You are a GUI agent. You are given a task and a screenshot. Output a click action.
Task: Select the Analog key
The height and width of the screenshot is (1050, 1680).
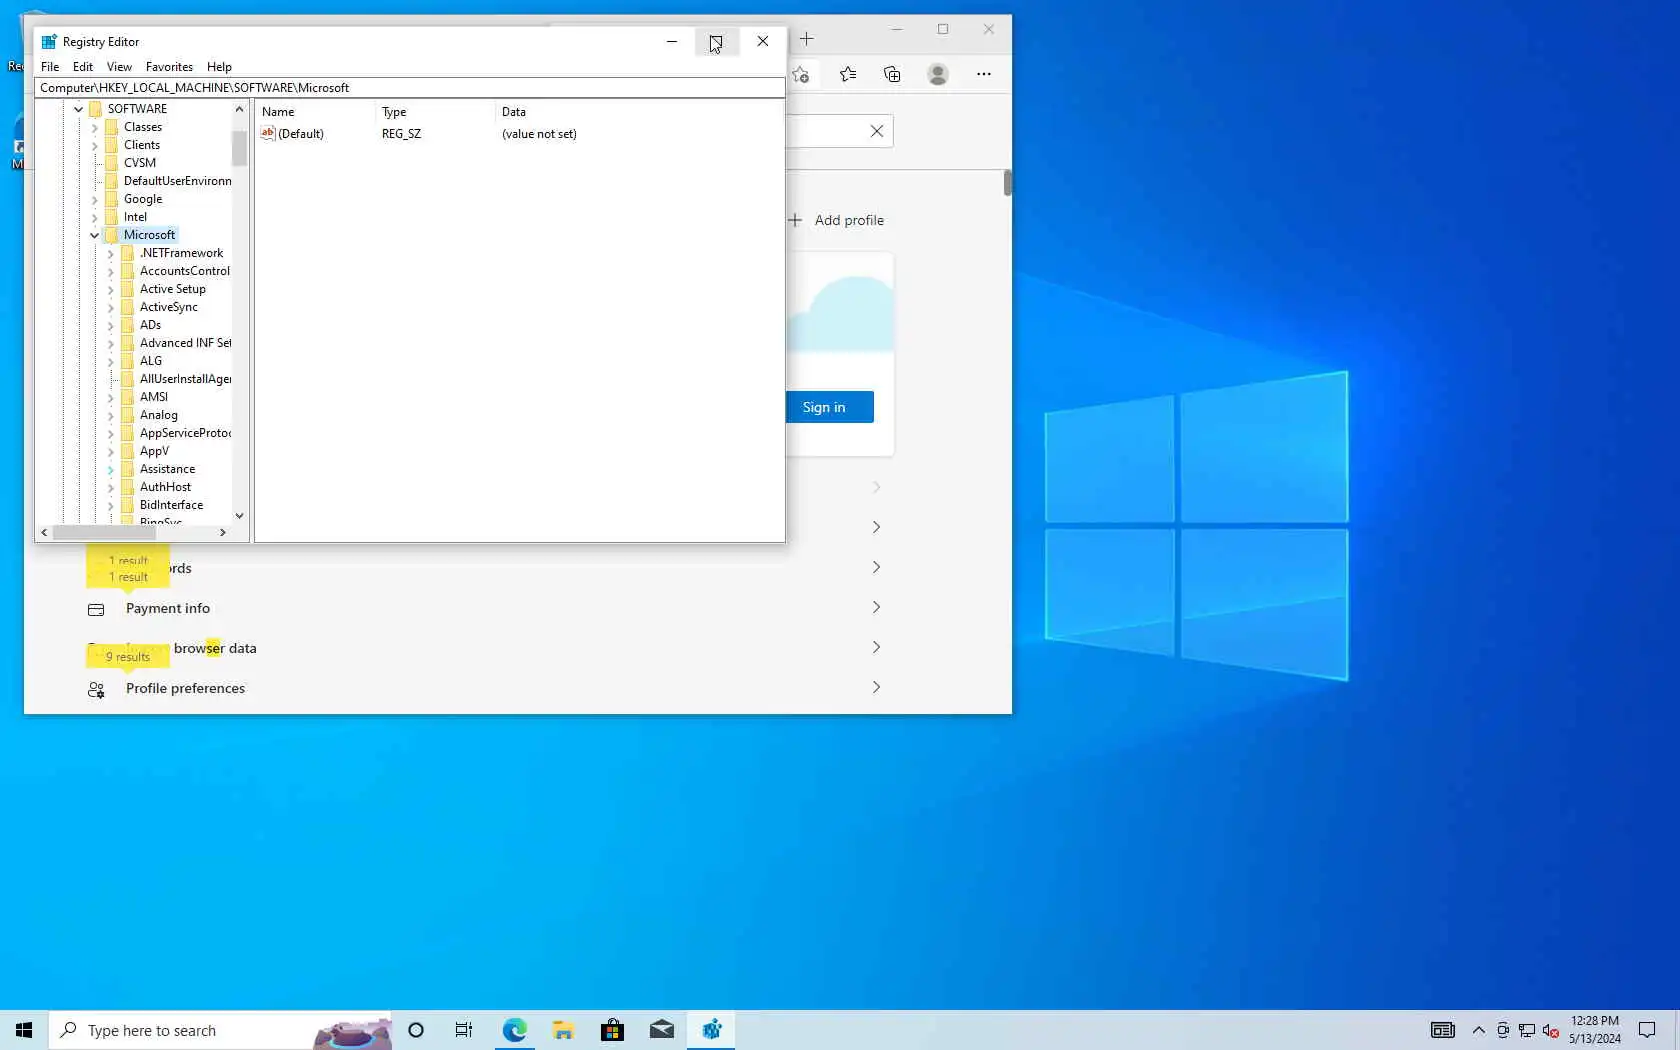158,415
